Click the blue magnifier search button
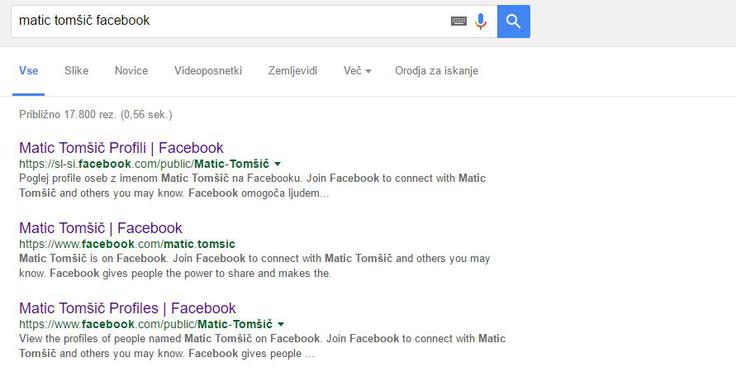This screenshot has height=372, width=736. [x=514, y=21]
